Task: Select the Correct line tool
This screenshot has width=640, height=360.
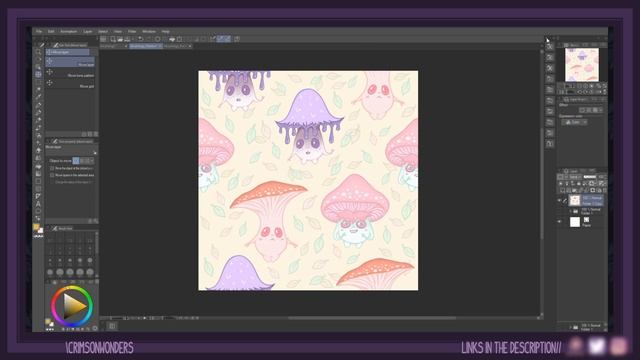Action: pos(38,219)
